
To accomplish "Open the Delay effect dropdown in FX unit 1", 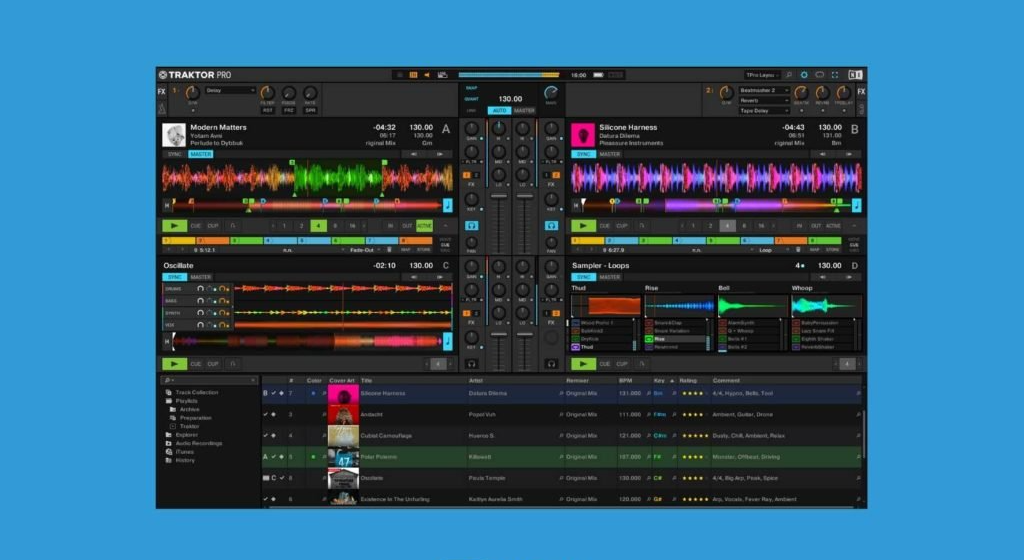I will (x=230, y=90).
